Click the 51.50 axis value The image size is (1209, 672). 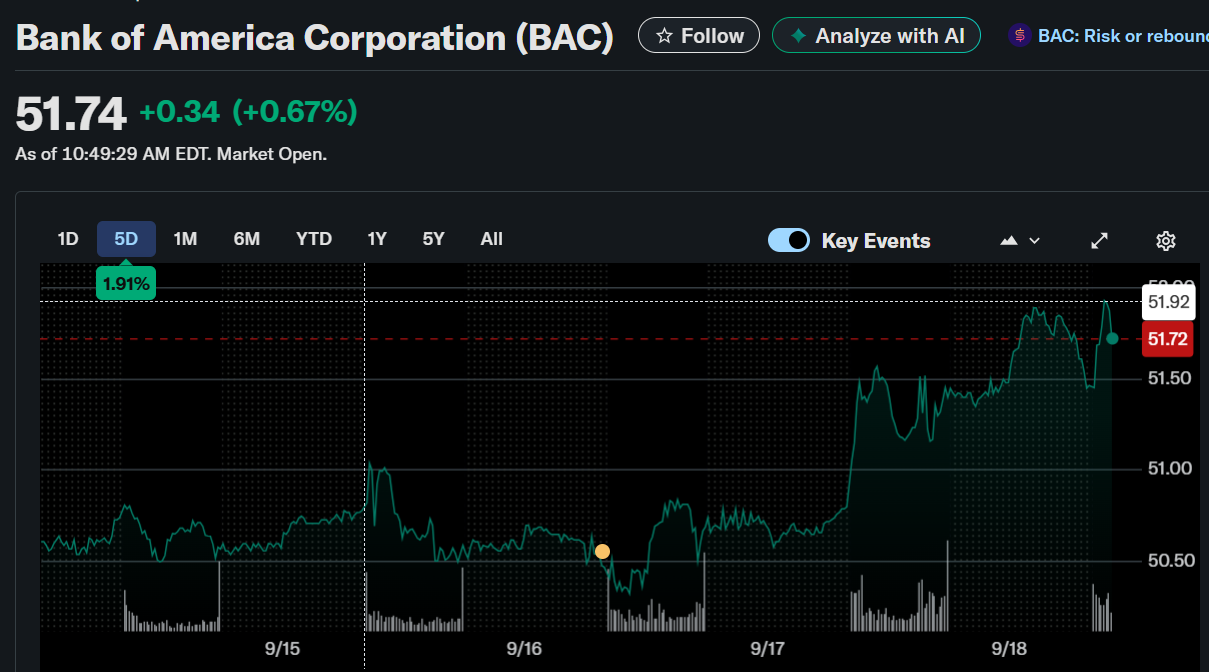pos(1169,378)
